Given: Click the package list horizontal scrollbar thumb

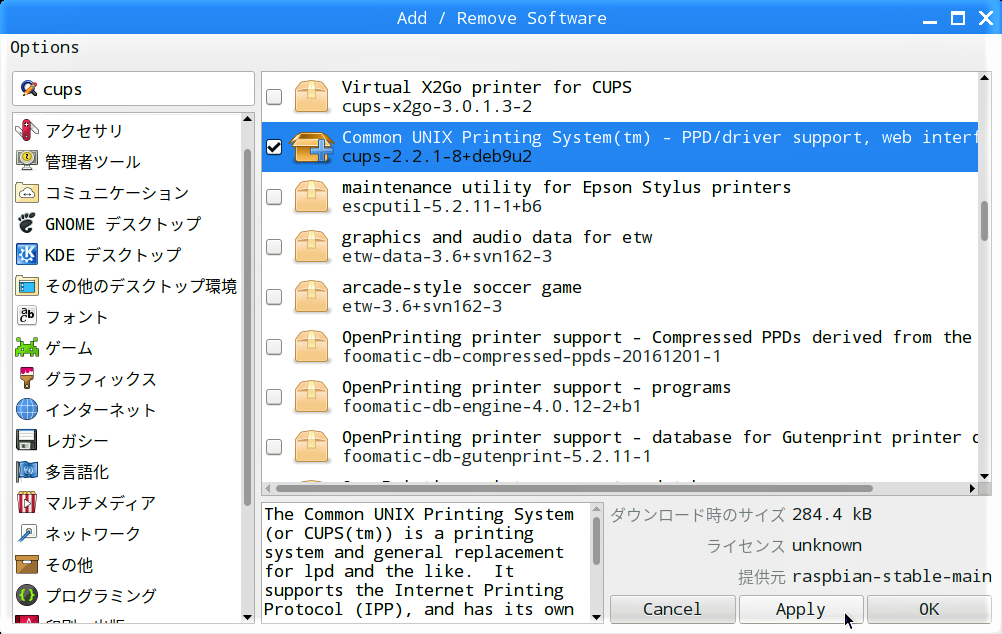Looking at the screenshot, I should (x=574, y=488).
